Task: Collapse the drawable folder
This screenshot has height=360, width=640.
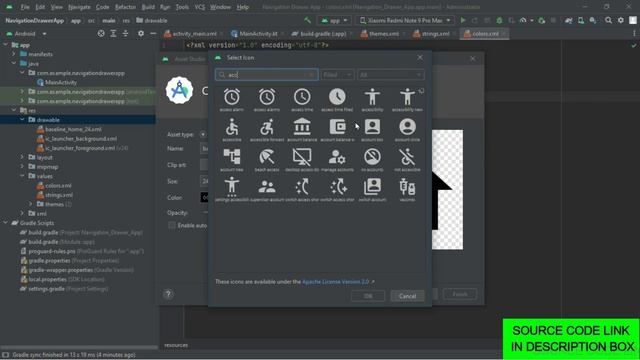Action: [x=22, y=120]
